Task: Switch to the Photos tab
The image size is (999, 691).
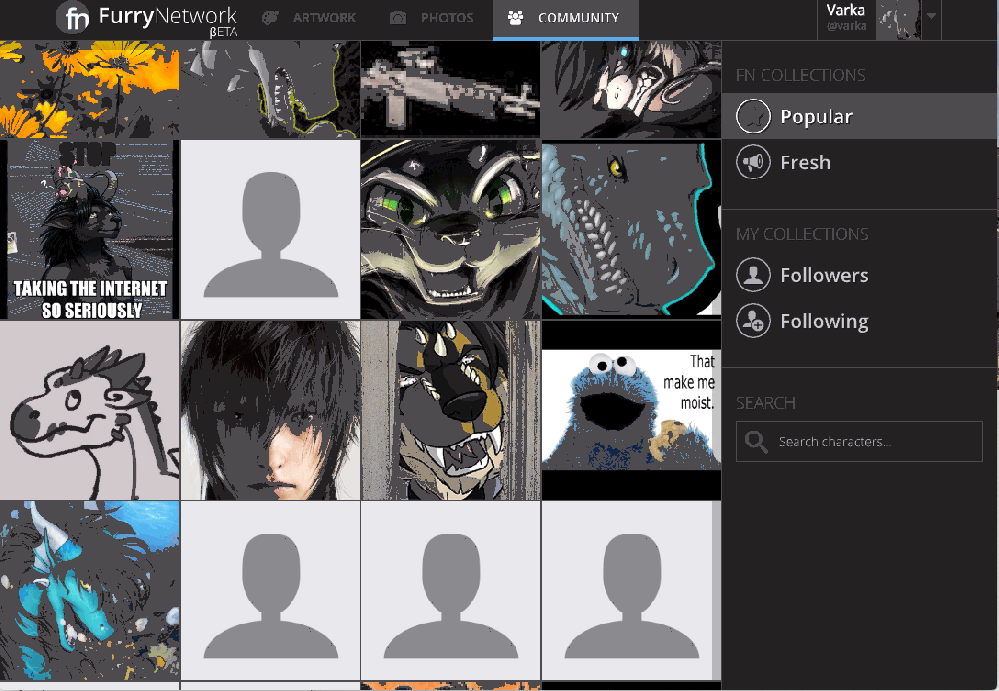Action: (x=446, y=17)
